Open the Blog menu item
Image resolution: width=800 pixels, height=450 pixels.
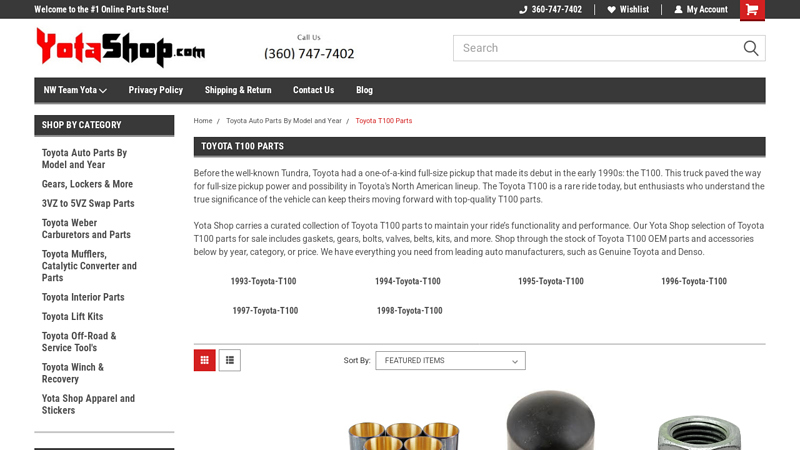[364, 90]
